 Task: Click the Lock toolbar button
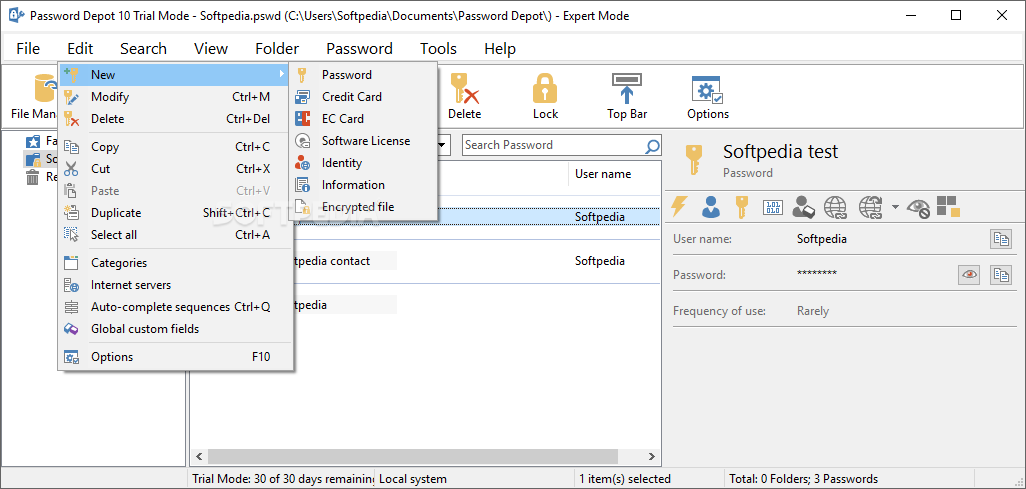pos(545,96)
